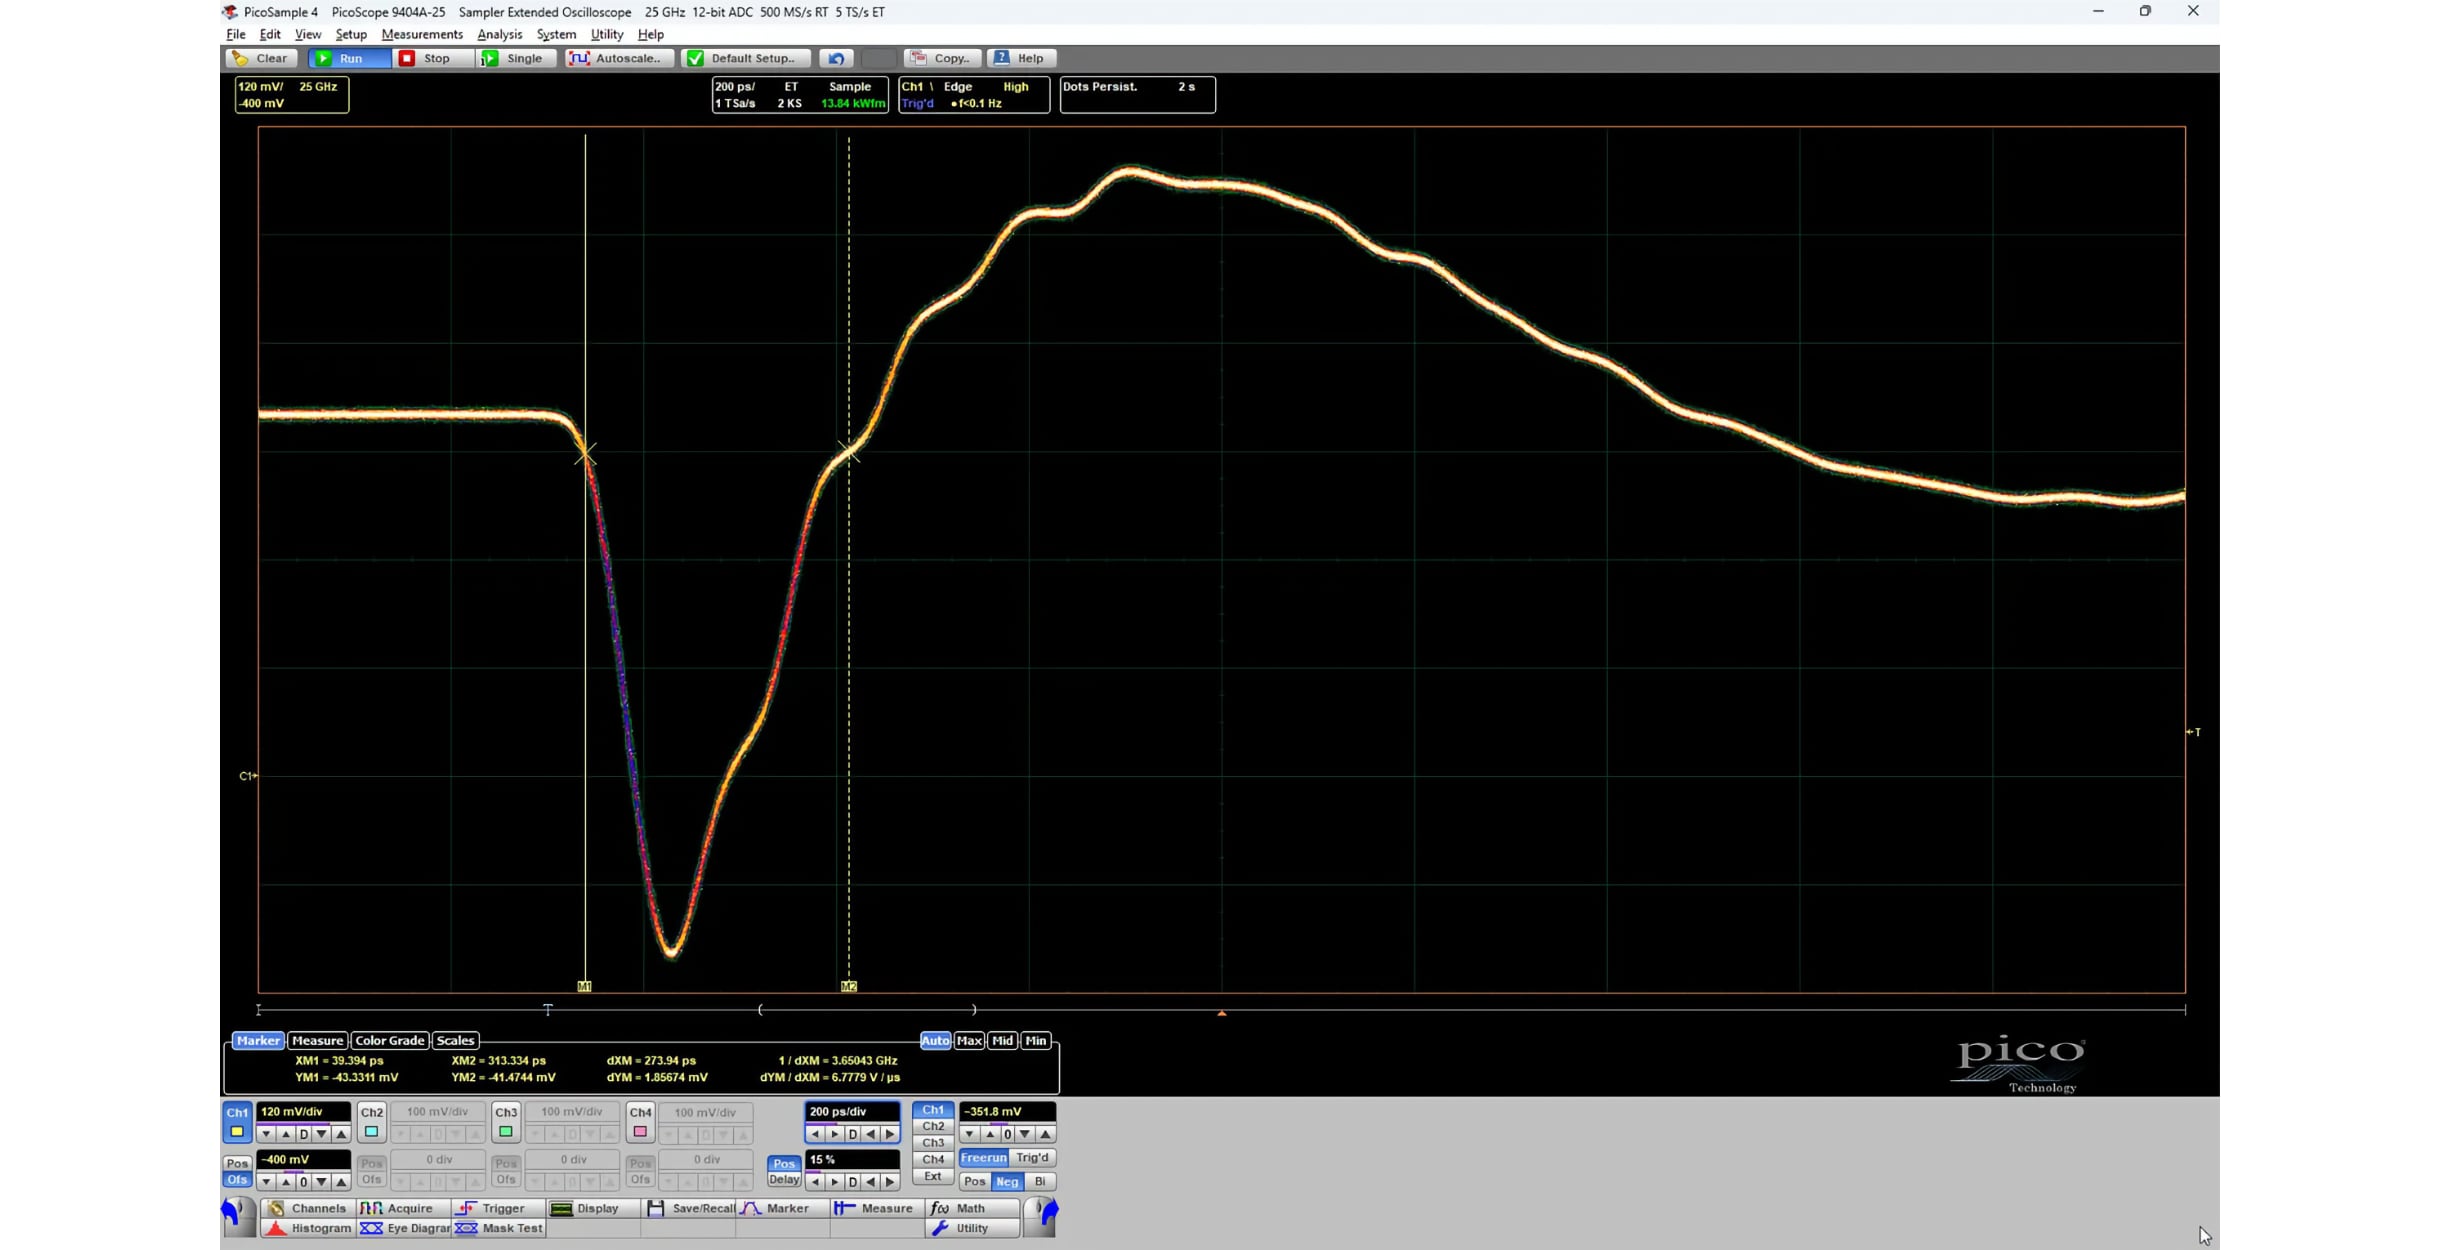Click marker M2 at the graph bottom
Image resolution: width=2440 pixels, height=1250 pixels.
pos(849,987)
